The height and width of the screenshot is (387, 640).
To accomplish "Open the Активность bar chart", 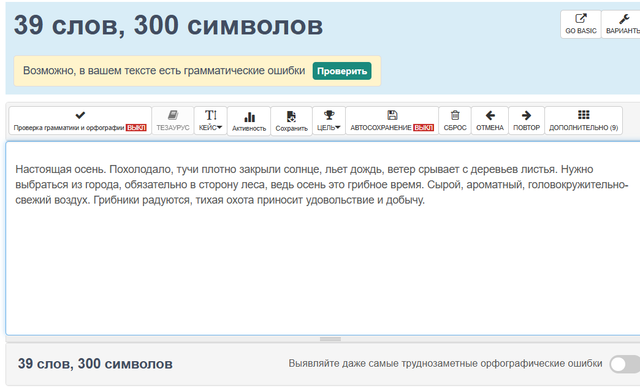I will (249, 121).
